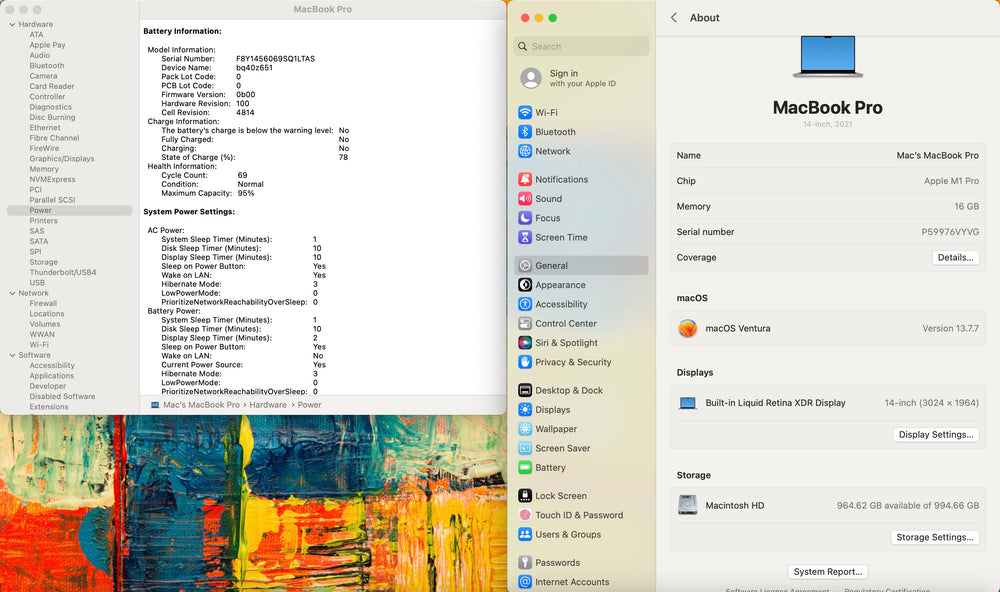
Task: Click the Bluetooth icon in System Settings sidebar
Action: (x=525, y=131)
